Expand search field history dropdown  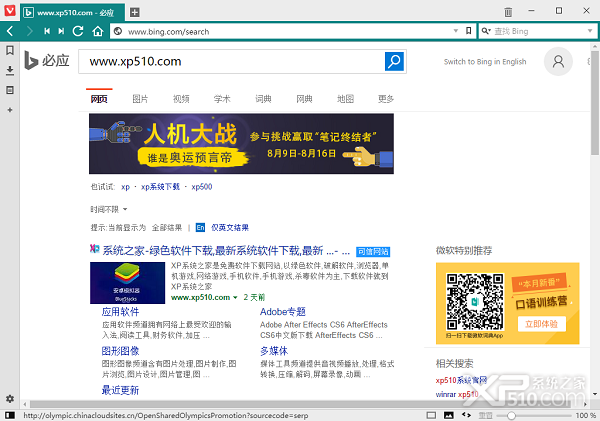coord(590,31)
